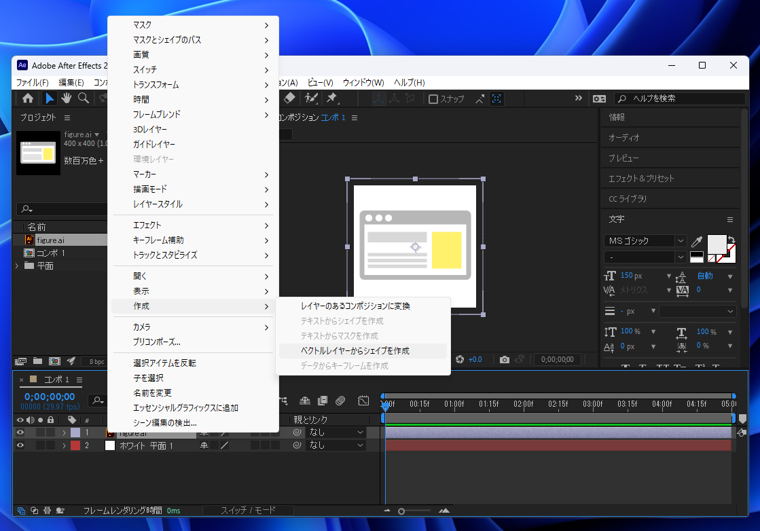Viewport: 760px width, 531px height.
Task: Select the Zoom magnifier tool
Action: pyautogui.click(x=83, y=98)
